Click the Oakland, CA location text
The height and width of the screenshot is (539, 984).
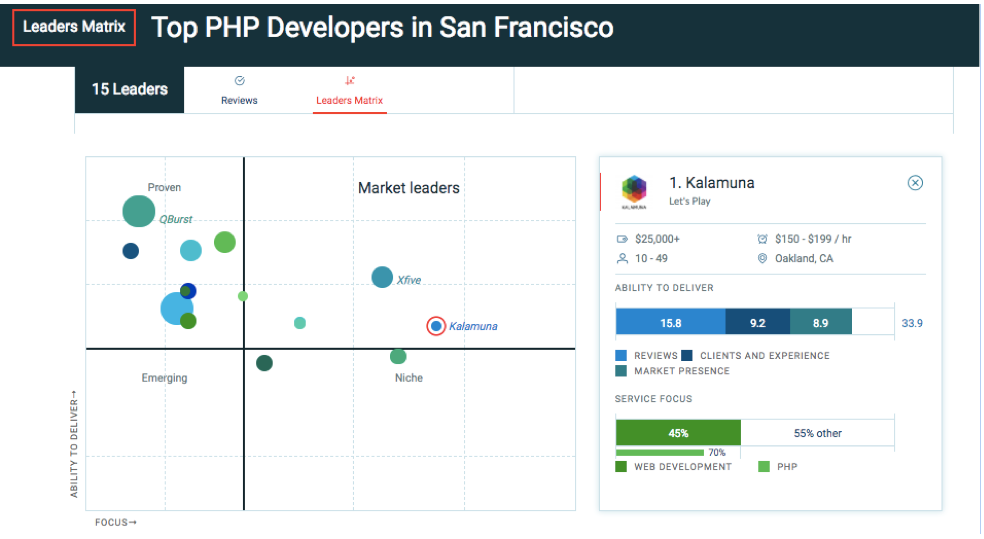pyautogui.click(x=804, y=259)
